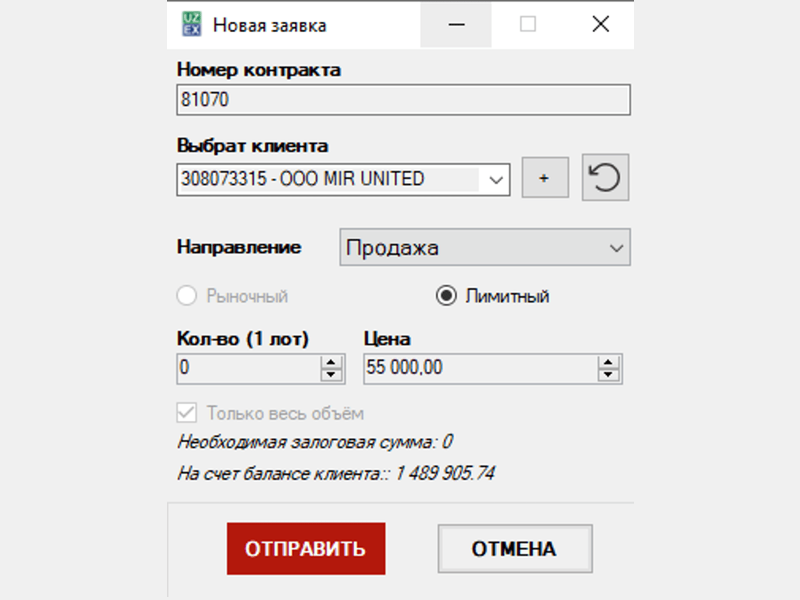Screen dimensions: 800x600
Task: Click the UZEX app icon in title bar
Action: point(189,25)
